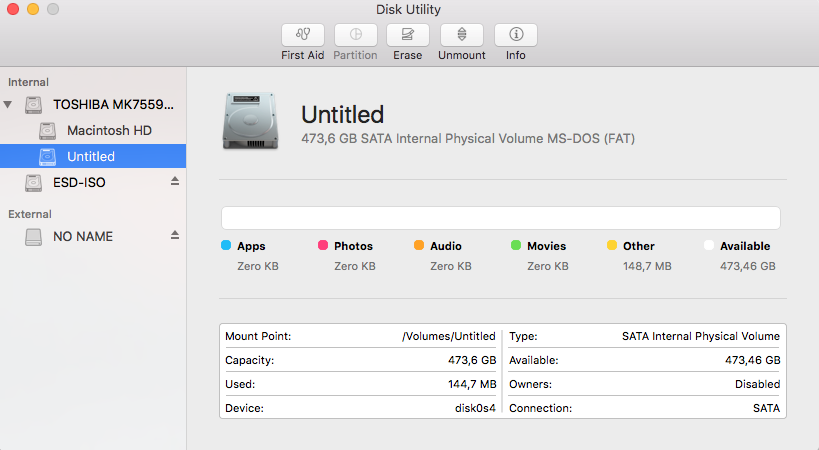Image resolution: width=819 pixels, height=450 pixels.
Task: Click the Erase toolbar button
Action: point(407,36)
